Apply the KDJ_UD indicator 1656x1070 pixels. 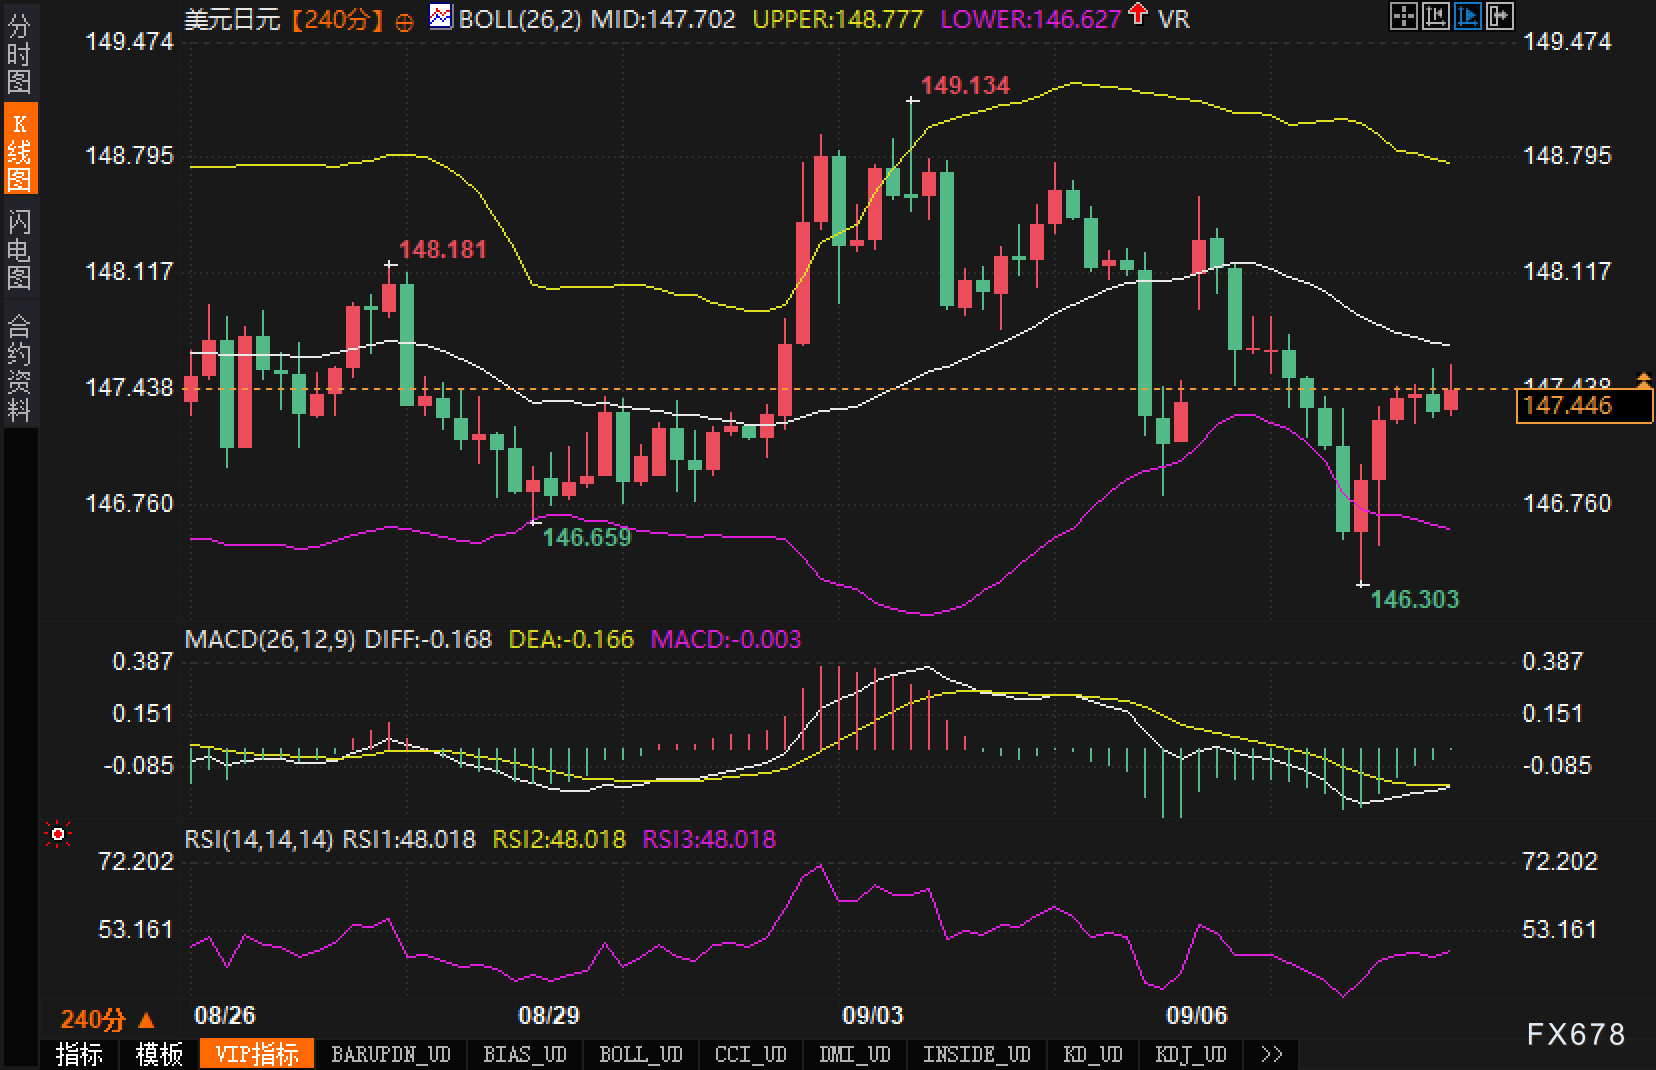pyautogui.click(x=1190, y=1055)
